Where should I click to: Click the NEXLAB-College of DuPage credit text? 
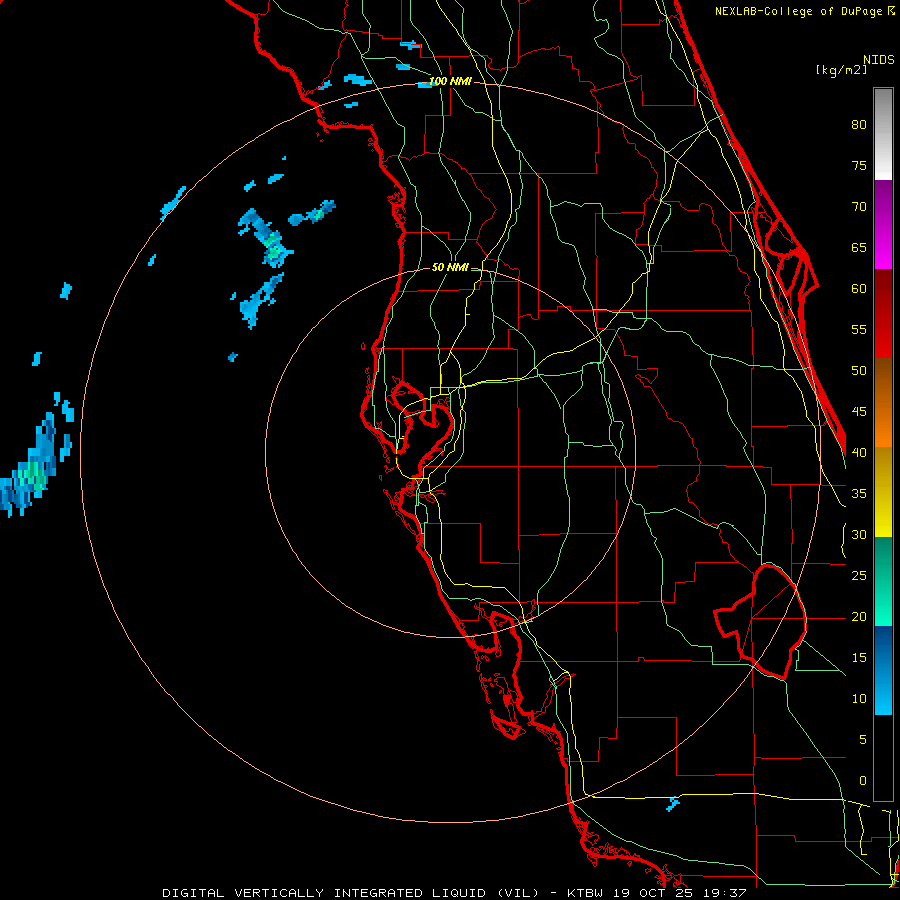click(x=805, y=11)
